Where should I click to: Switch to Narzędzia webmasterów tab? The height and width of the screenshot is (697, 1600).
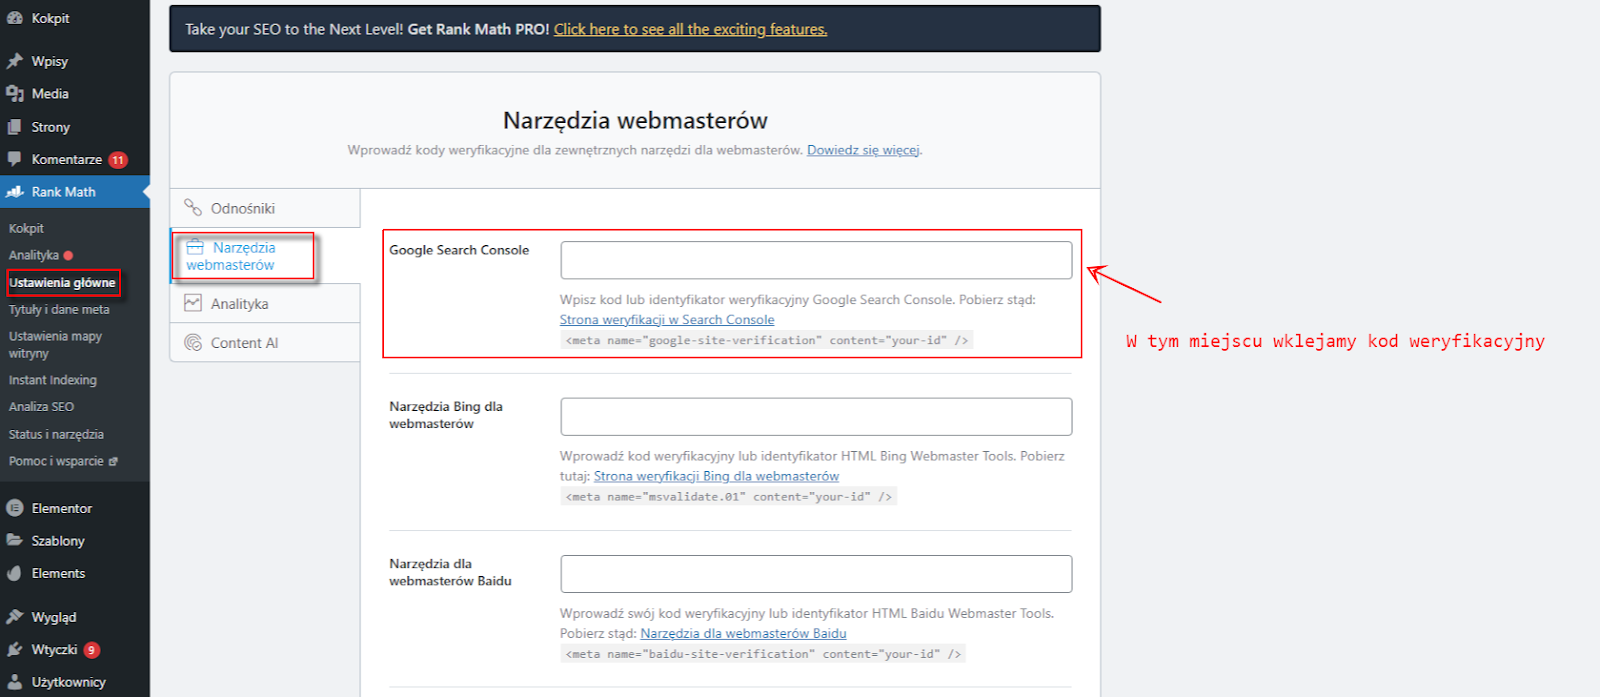click(x=265, y=256)
